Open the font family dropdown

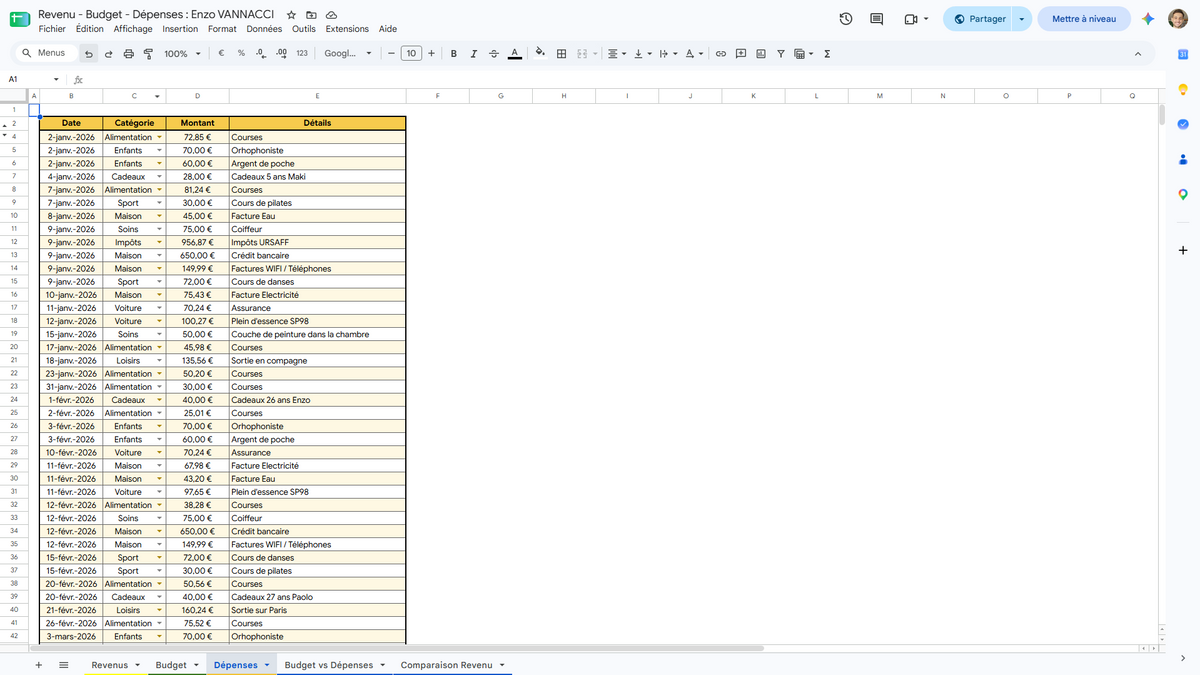point(348,54)
